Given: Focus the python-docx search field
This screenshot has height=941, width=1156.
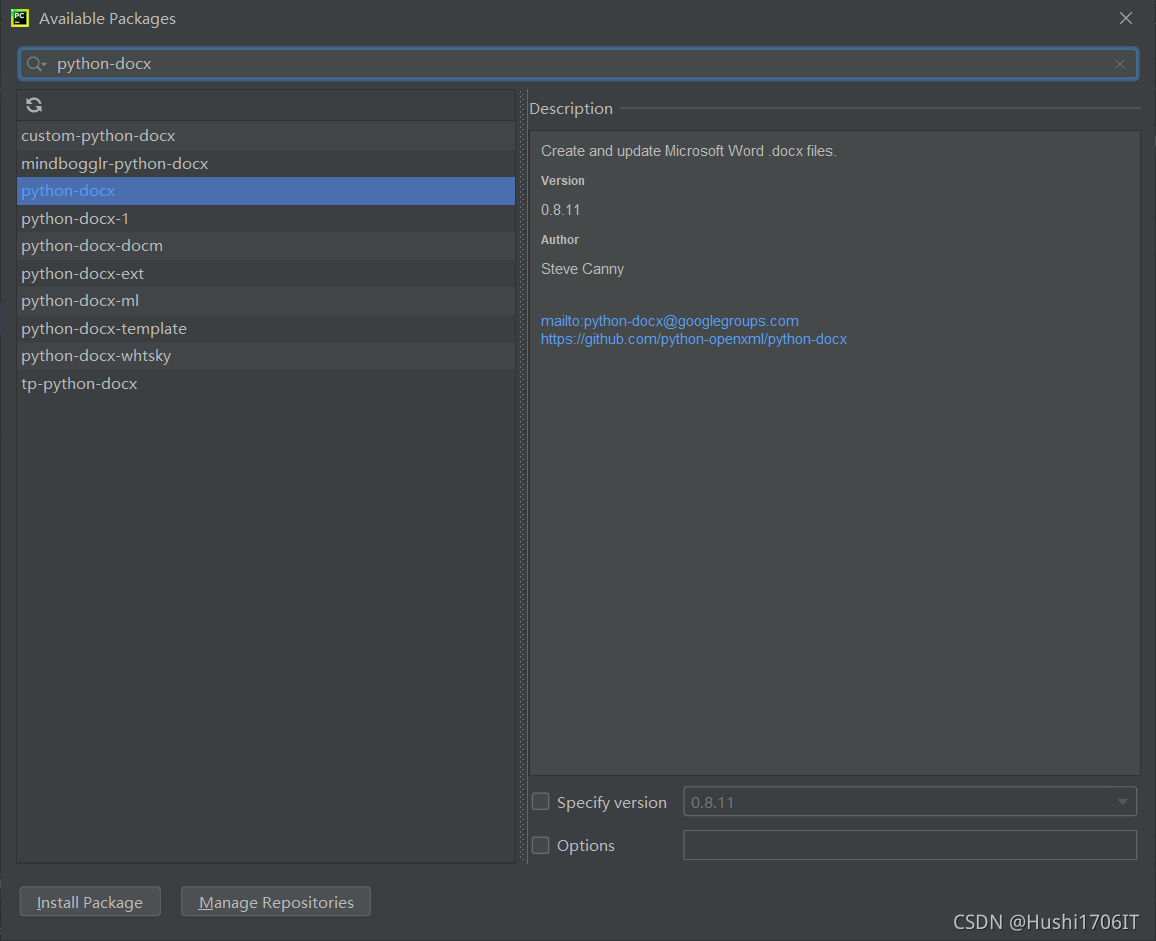Looking at the screenshot, I should (x=579, y=64).
